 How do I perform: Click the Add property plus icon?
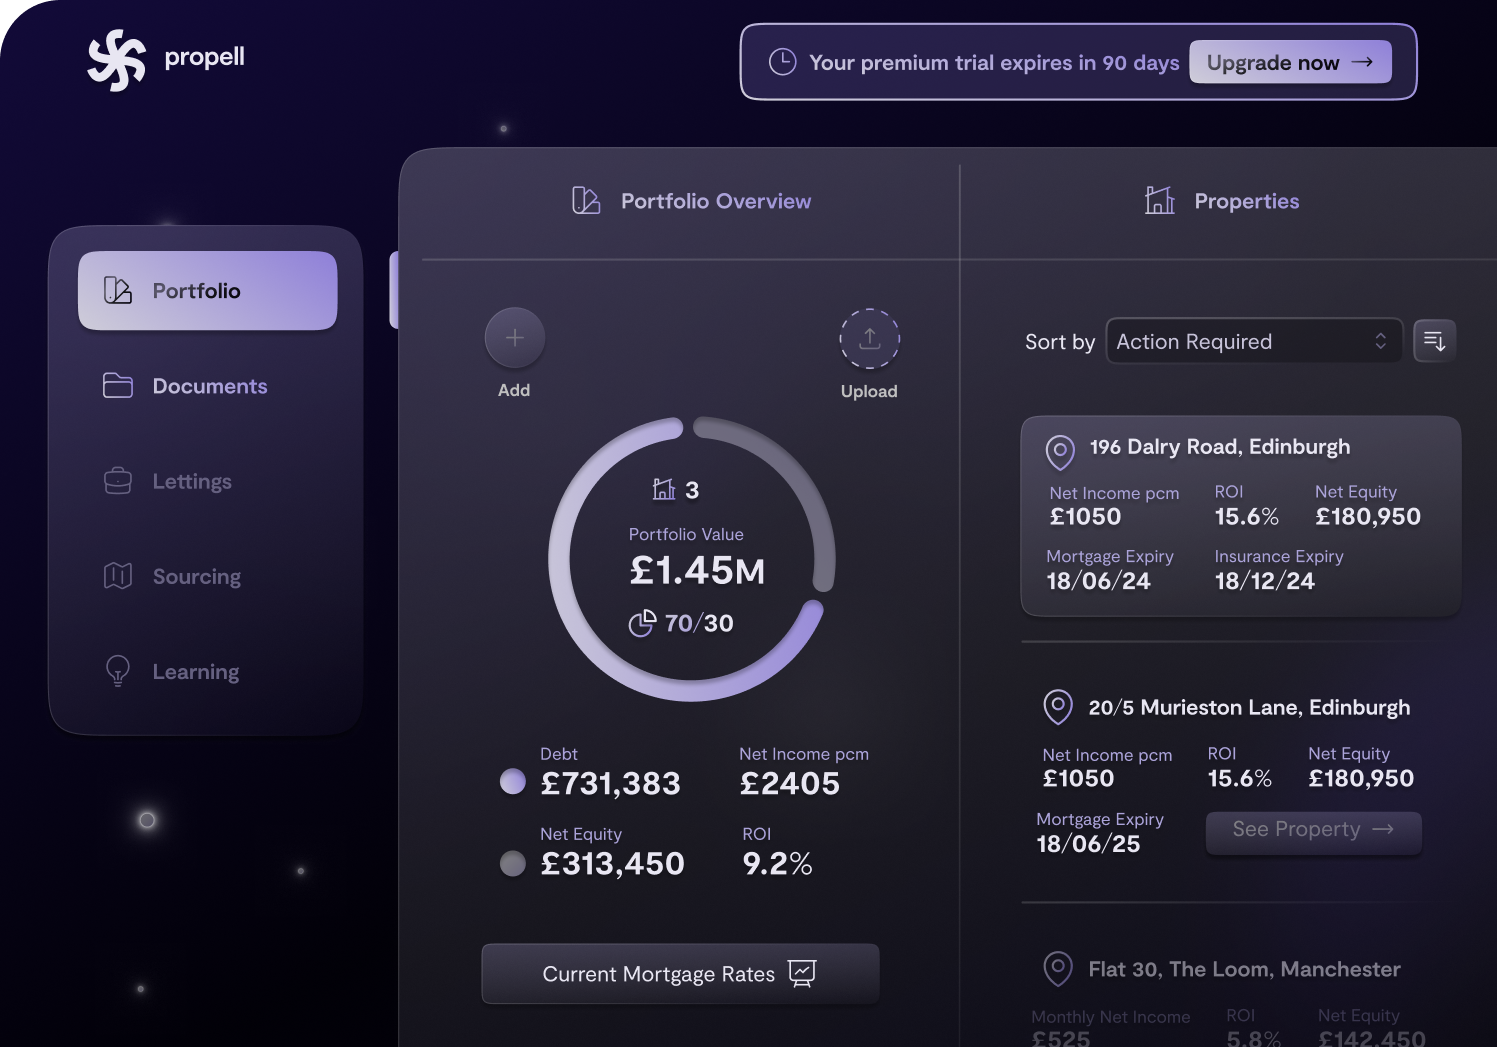pyautogui.click(x=514, y=337)
